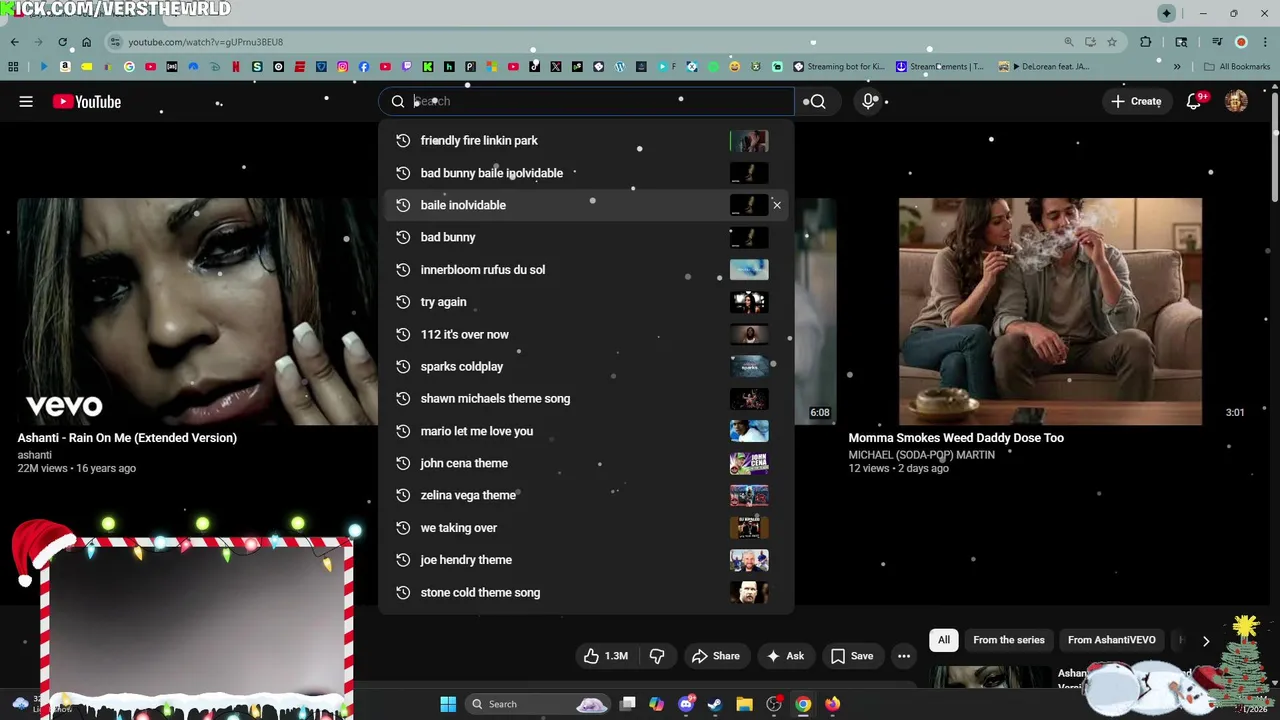Viewport: 1280px width, 720px height.
Task: Select suggestion '112 it's over now'
Action: (586, 334)
